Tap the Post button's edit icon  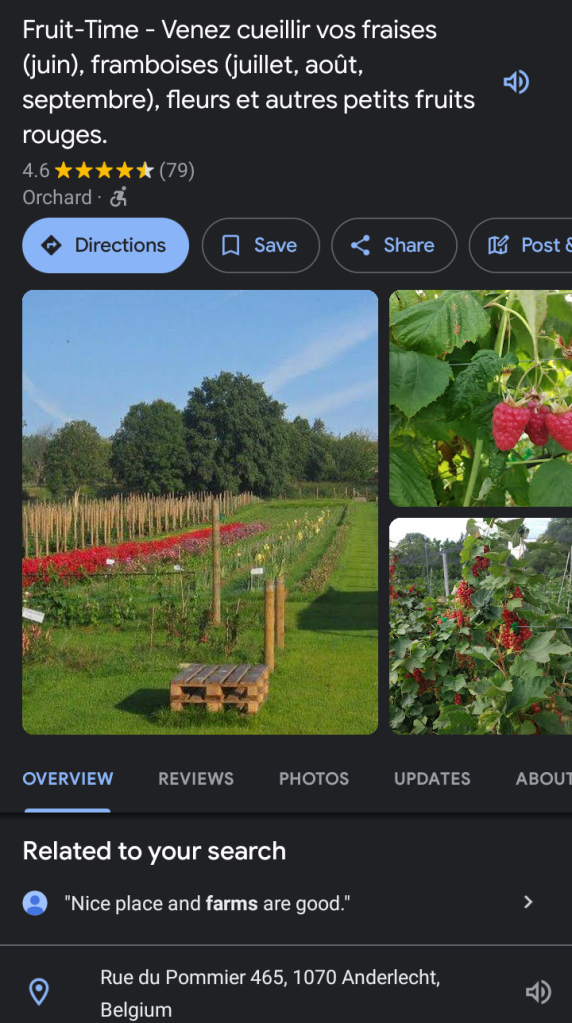pyautogui.click(x=498, y=245)
